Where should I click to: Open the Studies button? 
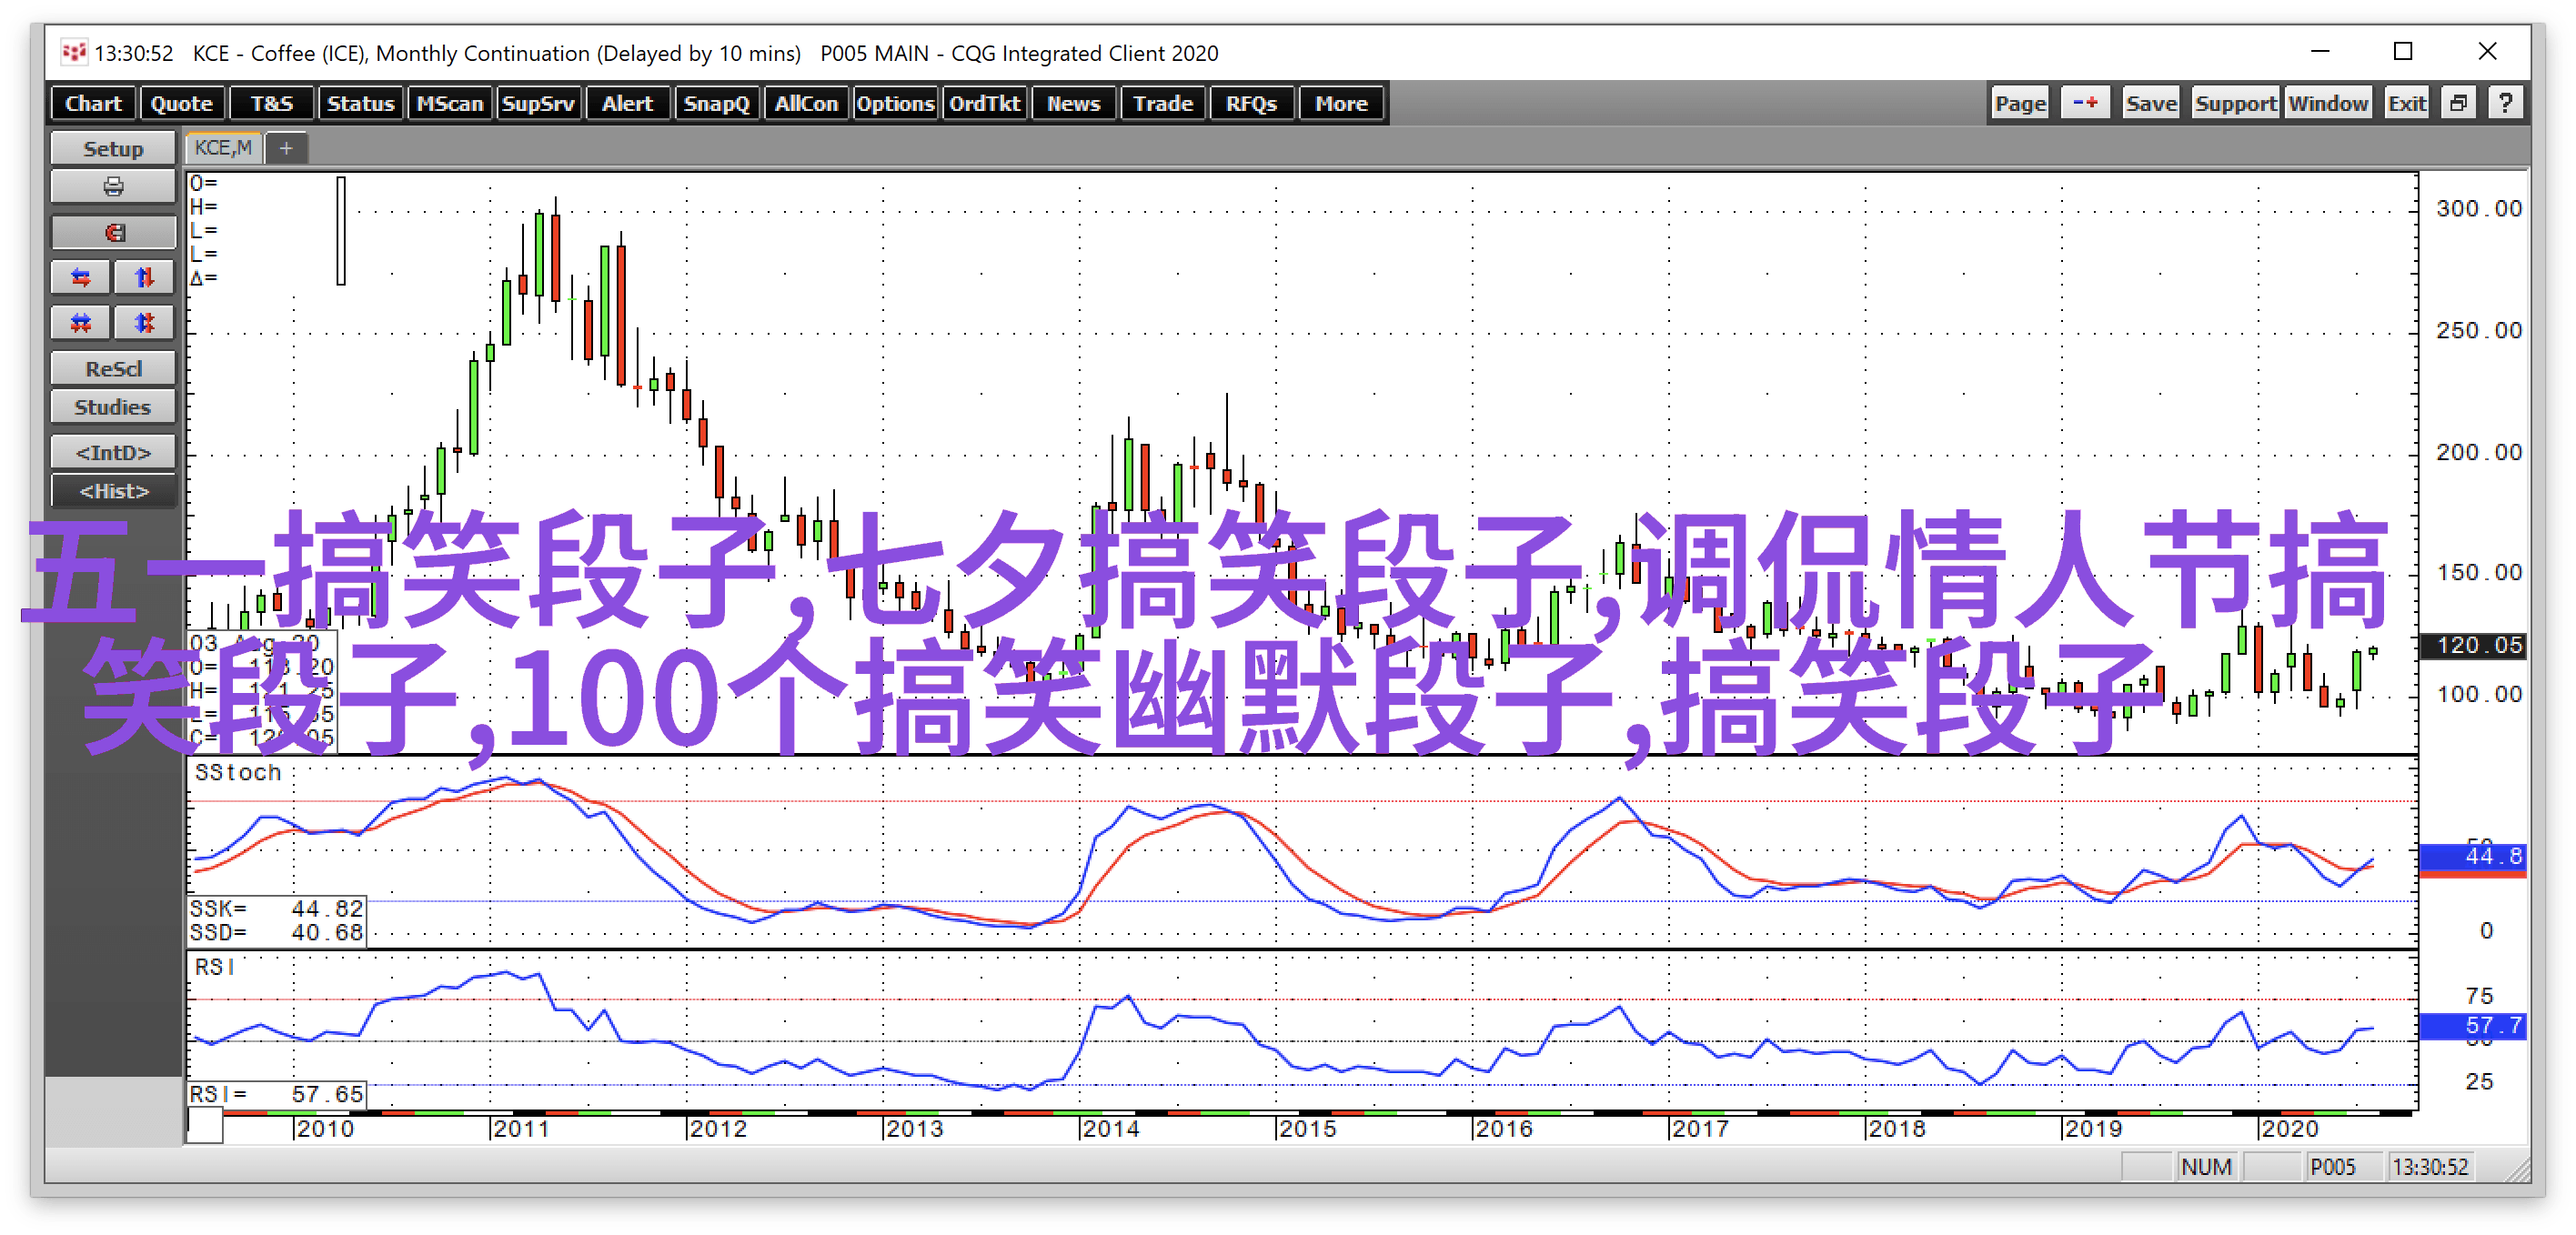[113, 407]
